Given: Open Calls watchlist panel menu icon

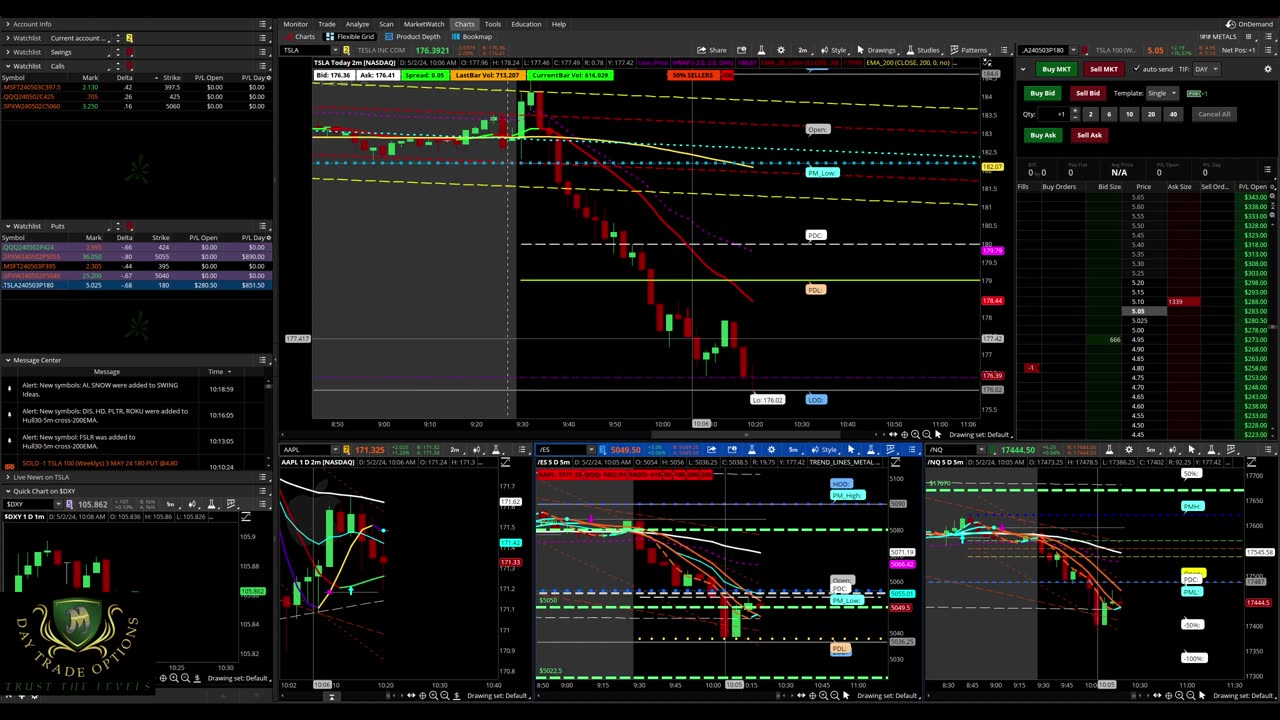Looking at the screenshot, I should coord(263,66).
